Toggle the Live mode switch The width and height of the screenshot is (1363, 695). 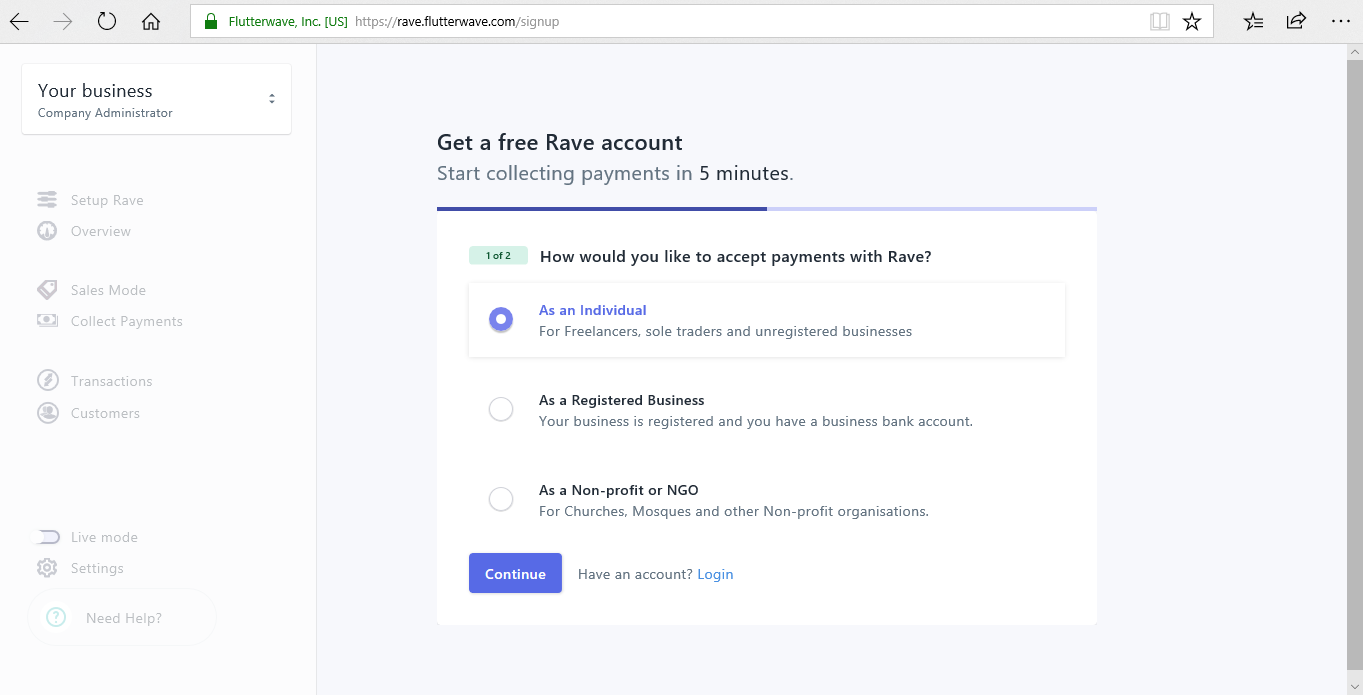(x=47, y=537)
